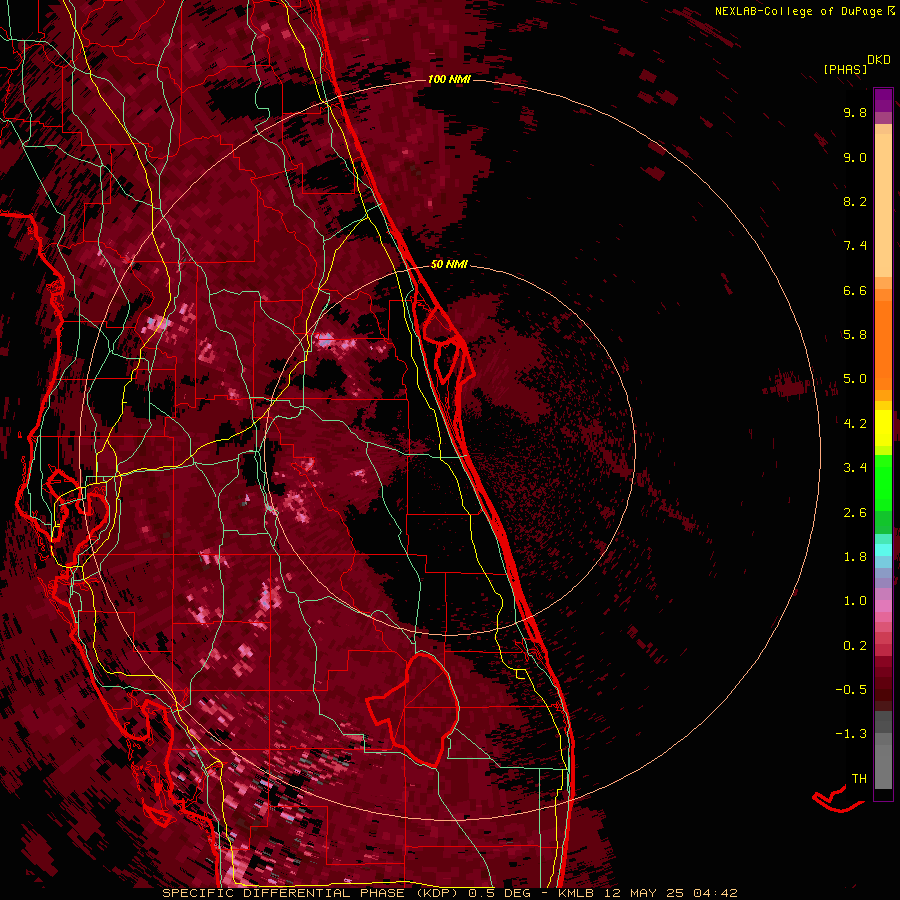Pick the yellow segment of the color bar
This screenshot has height=900, width=900.
pos(883,428)
